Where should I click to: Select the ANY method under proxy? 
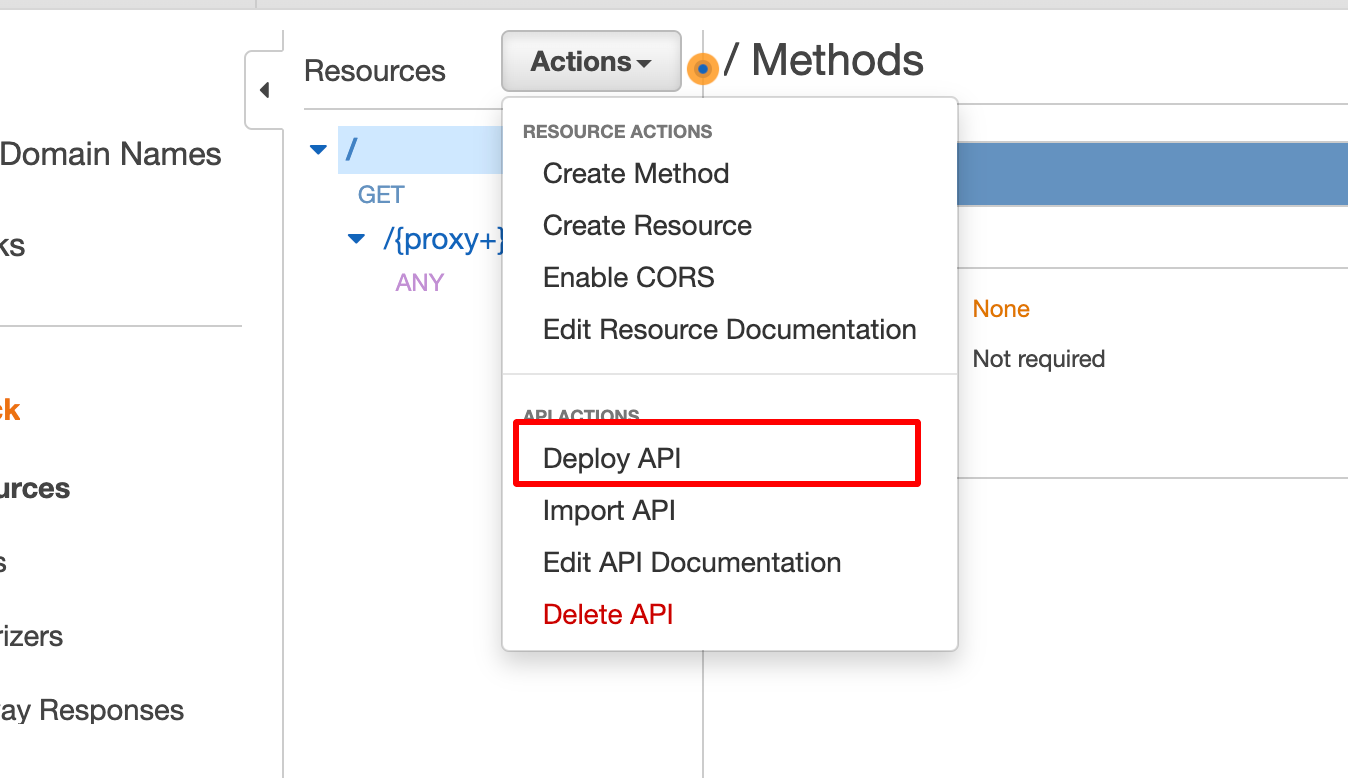(419, 283)
